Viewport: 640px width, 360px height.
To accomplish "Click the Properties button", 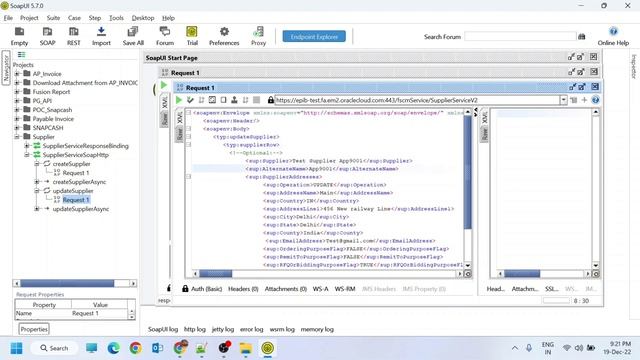I will tap(34, 329).
